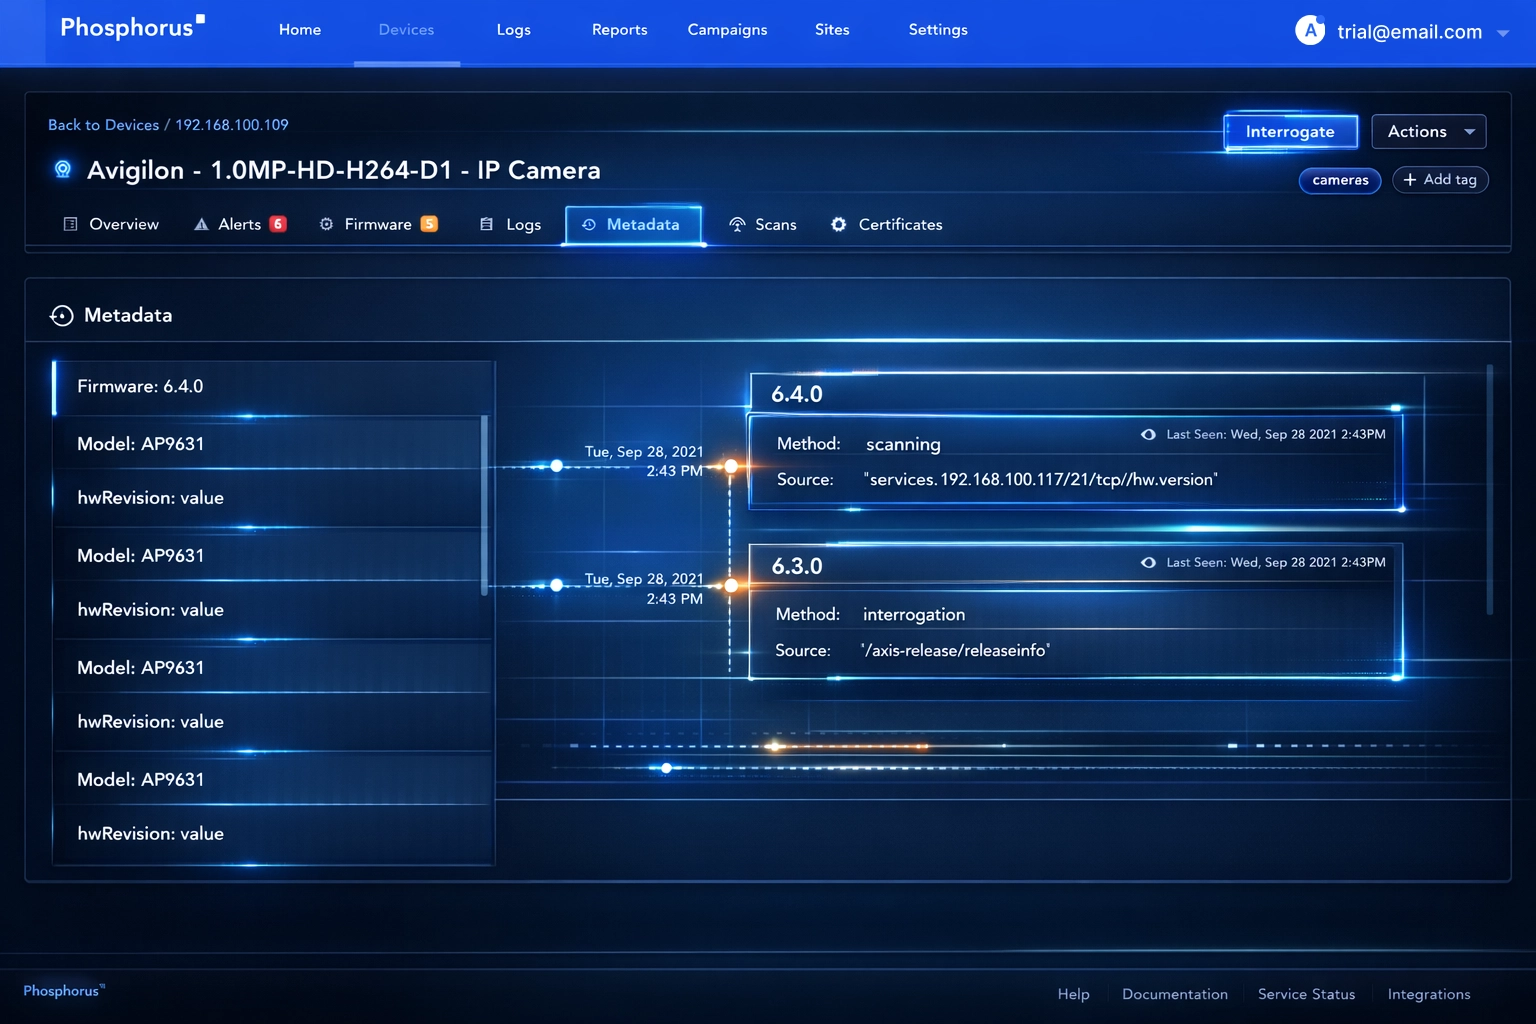Screen dimensions: 1536x1024
Task: Click the Certificates badge icon
Action: (838, 224)
